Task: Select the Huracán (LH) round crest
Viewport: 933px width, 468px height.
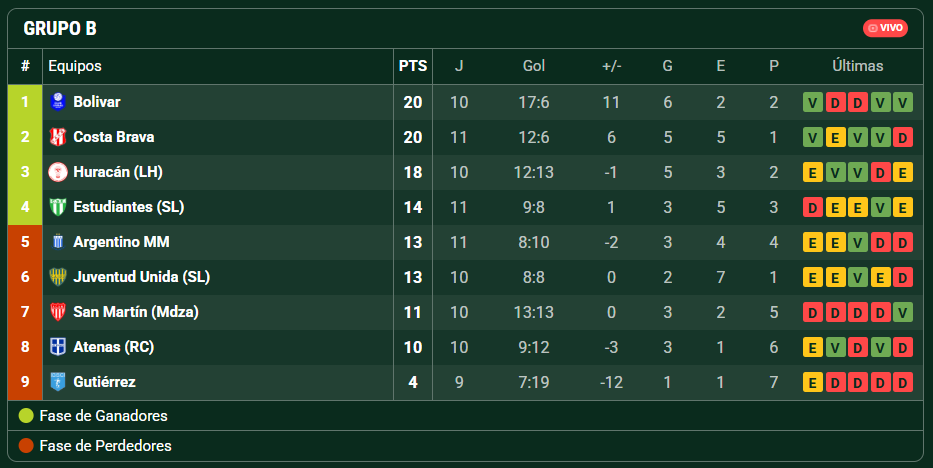Action: [x=58, y=172]
